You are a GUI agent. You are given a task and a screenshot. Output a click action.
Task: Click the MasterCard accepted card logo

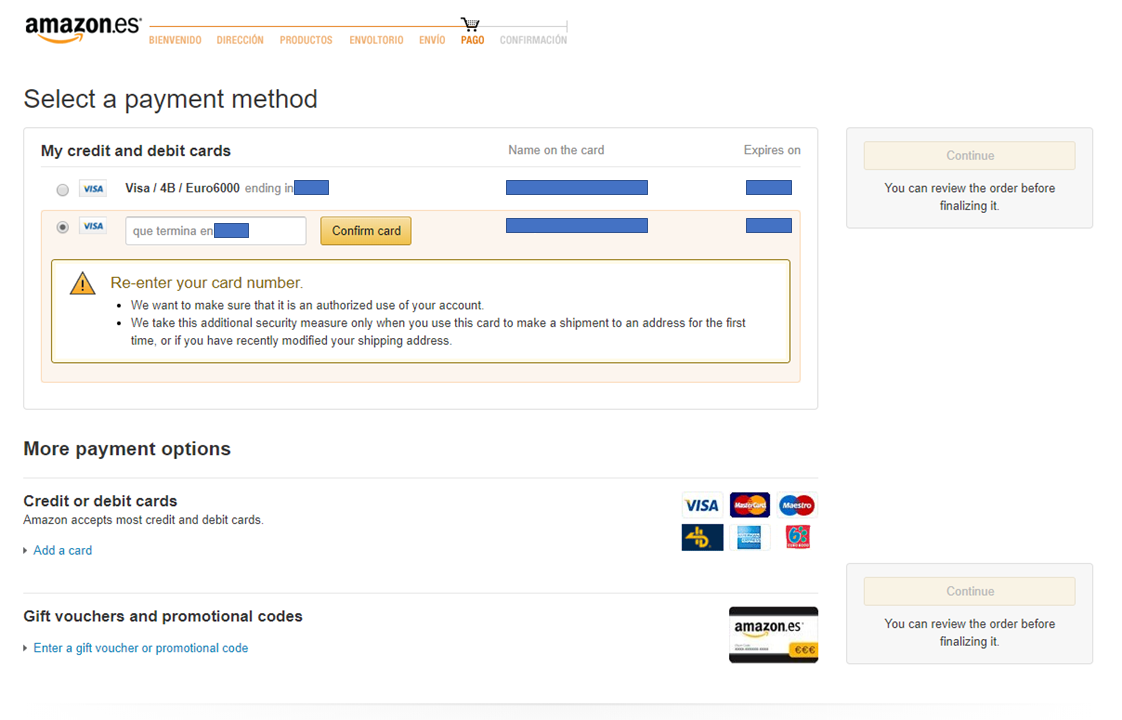(x=749, y=505)
